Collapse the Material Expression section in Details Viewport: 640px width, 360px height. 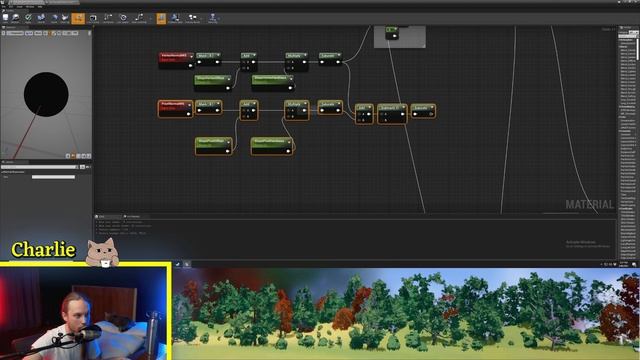point(2,172)
